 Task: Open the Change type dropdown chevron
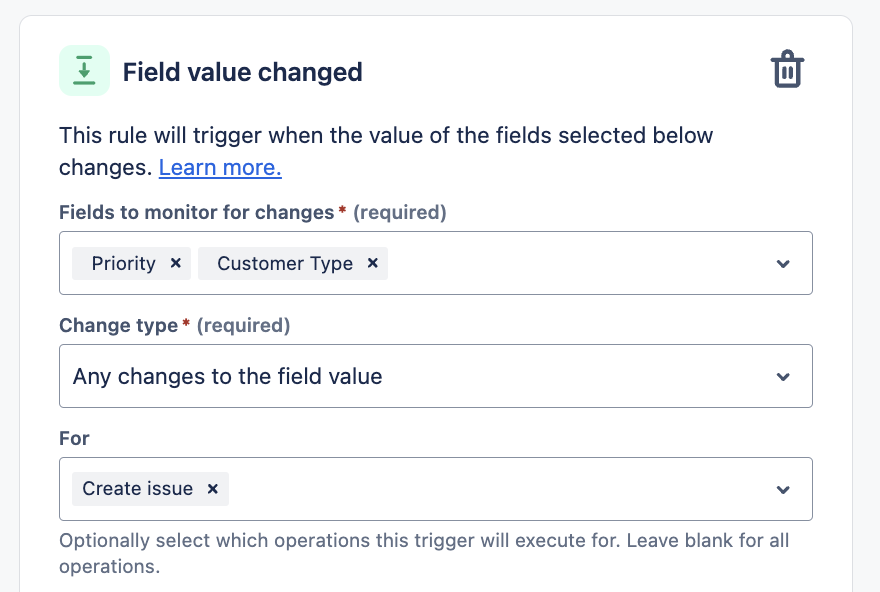pos(783,377)
